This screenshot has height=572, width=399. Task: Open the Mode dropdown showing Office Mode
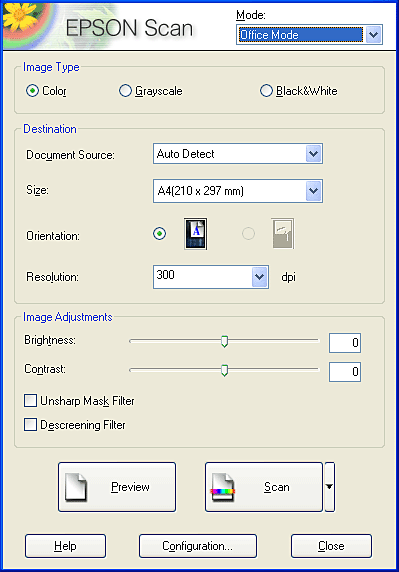(x=309, y=35)
